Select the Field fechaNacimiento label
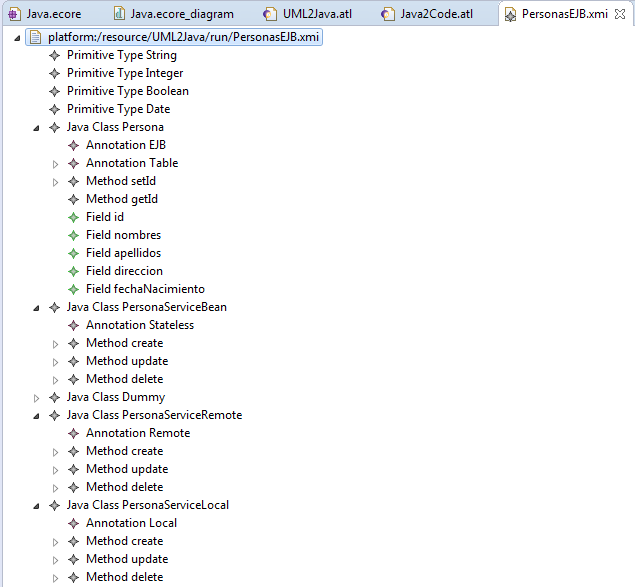635x587 pixels. click(145, 289)
